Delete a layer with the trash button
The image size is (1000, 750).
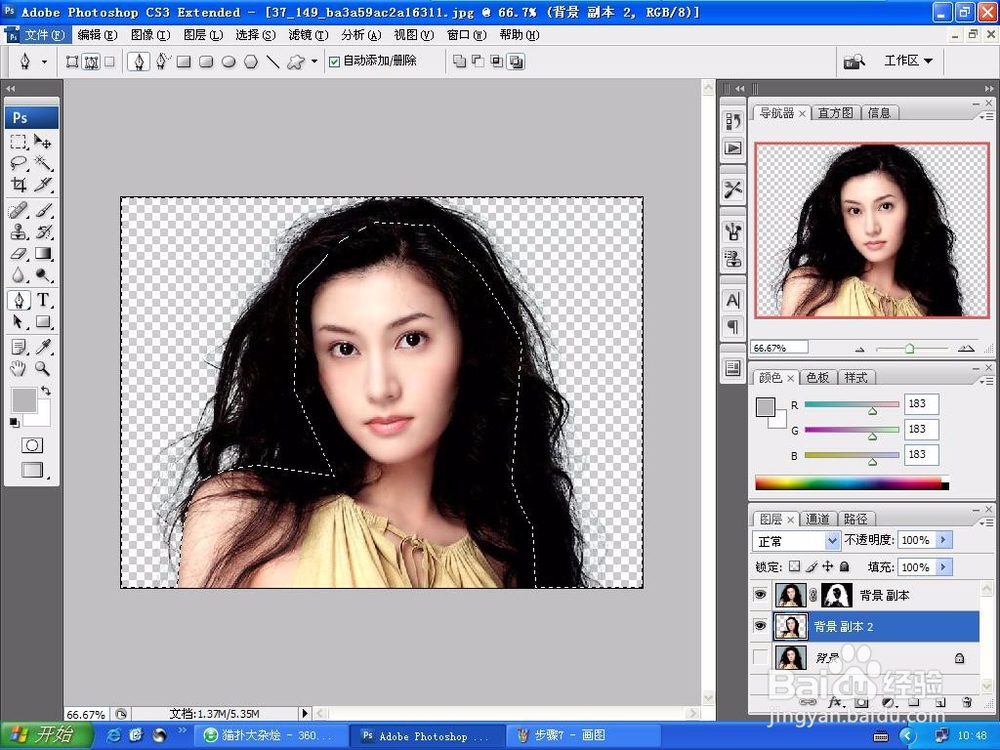tap(966, 703)
